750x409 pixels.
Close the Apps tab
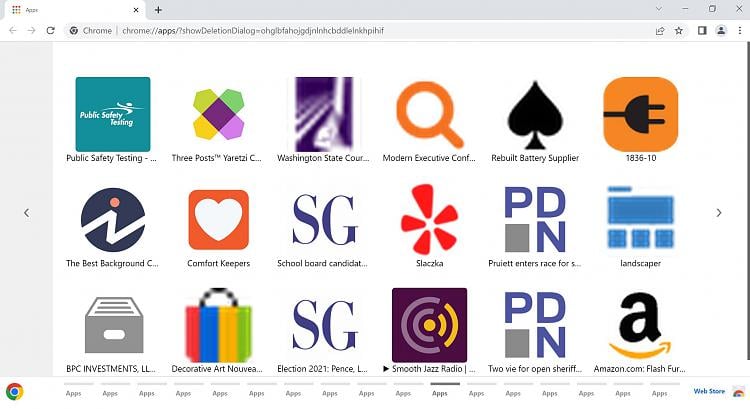click(136, 10)
